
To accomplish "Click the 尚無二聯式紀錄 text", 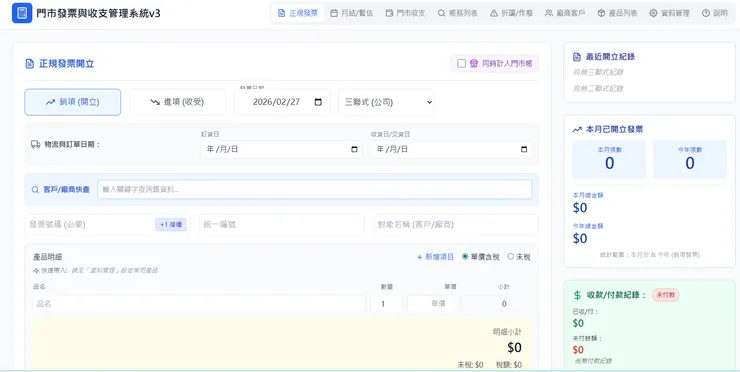I will (598, 88).
